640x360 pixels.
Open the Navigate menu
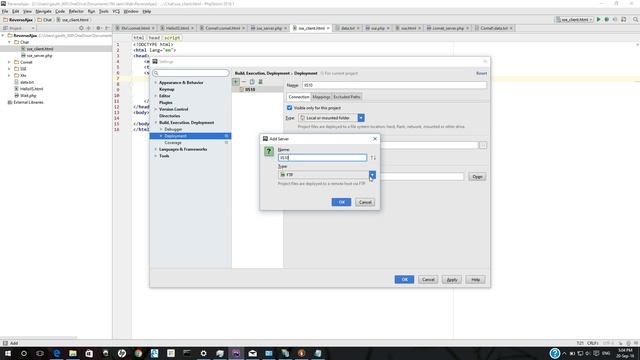pos(43,11)
